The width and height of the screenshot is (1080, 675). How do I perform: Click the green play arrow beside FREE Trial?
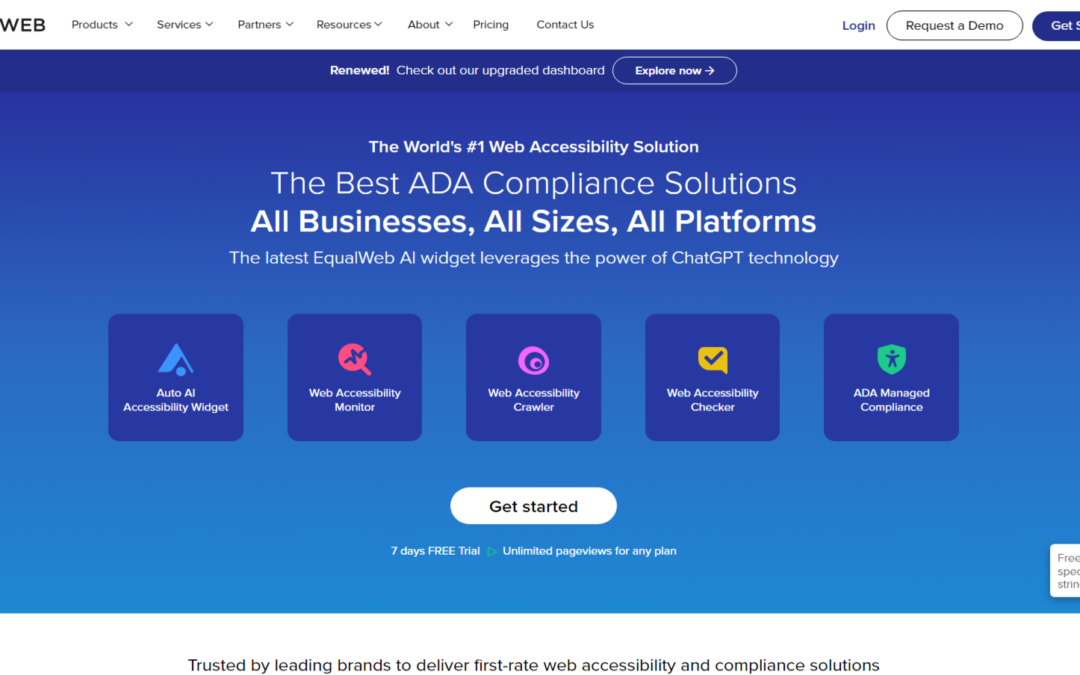(492, 551)
